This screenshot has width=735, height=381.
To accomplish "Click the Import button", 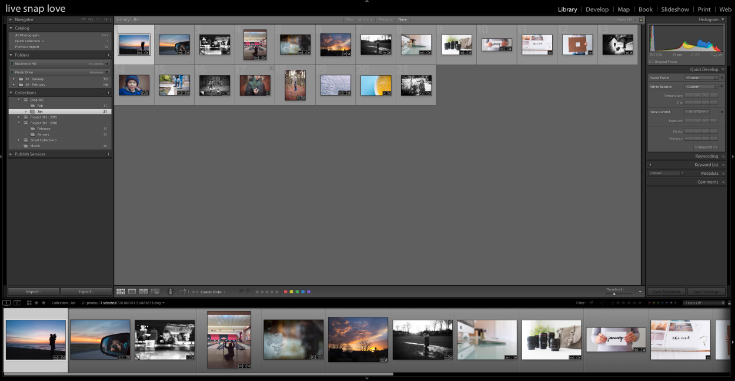I will [x=33, y=291].
